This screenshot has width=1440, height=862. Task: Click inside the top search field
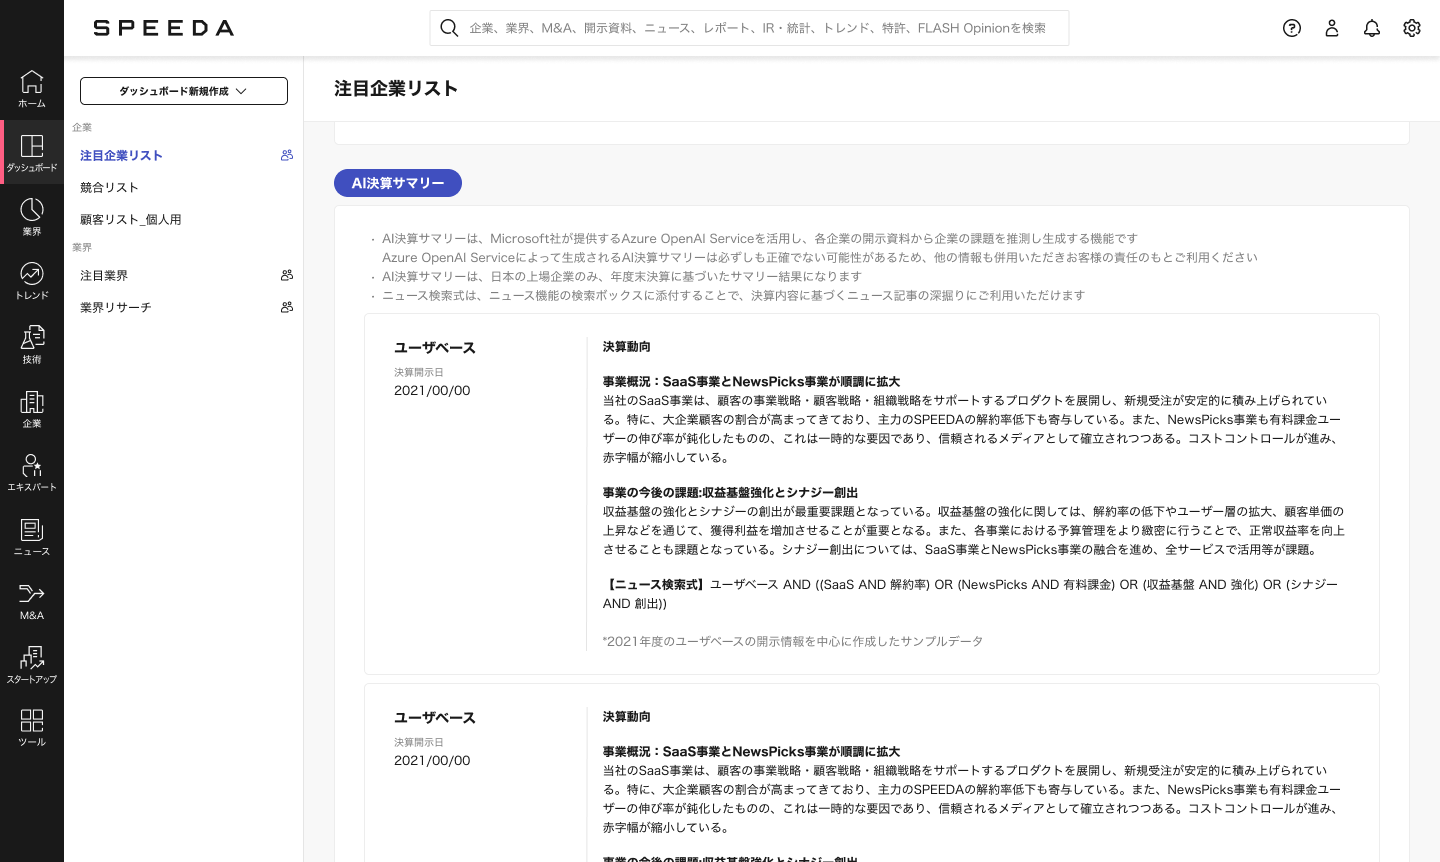pyautogui.click(x=749, y=28)
